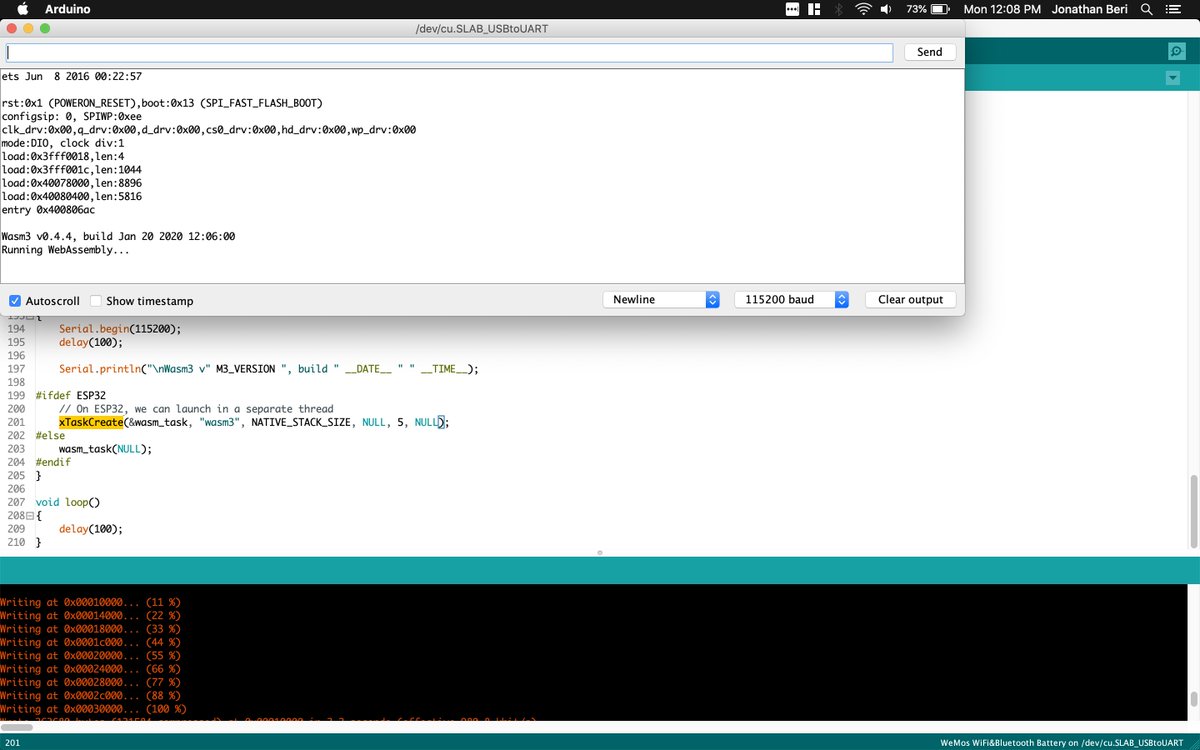Click the Clear output button
This screenshot has width=1200, height=750.
pyautogui.click(x=910, y=299)
